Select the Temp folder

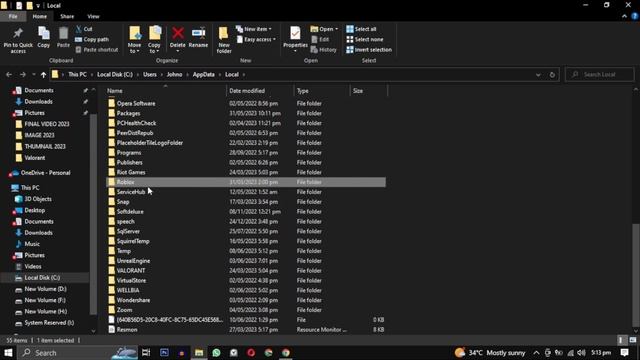coord(124,251)
